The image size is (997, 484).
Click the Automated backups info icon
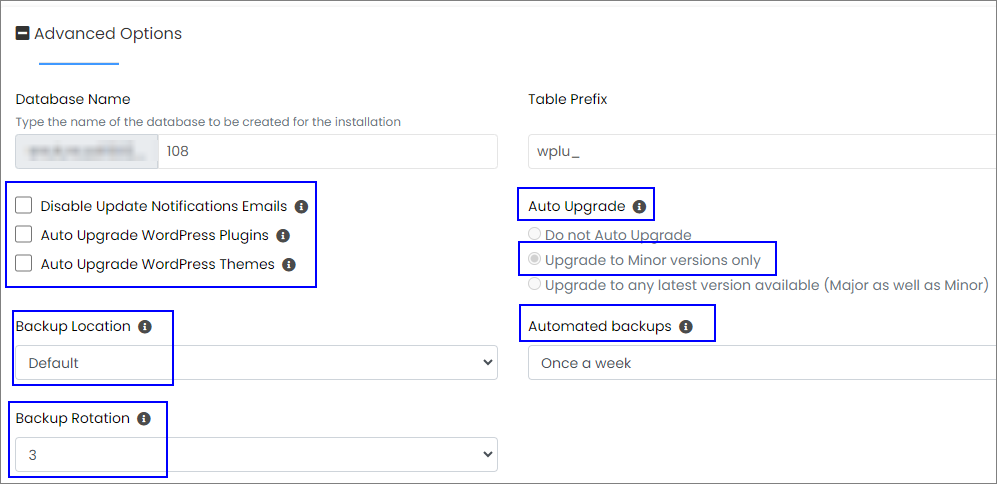click(685, 327)
